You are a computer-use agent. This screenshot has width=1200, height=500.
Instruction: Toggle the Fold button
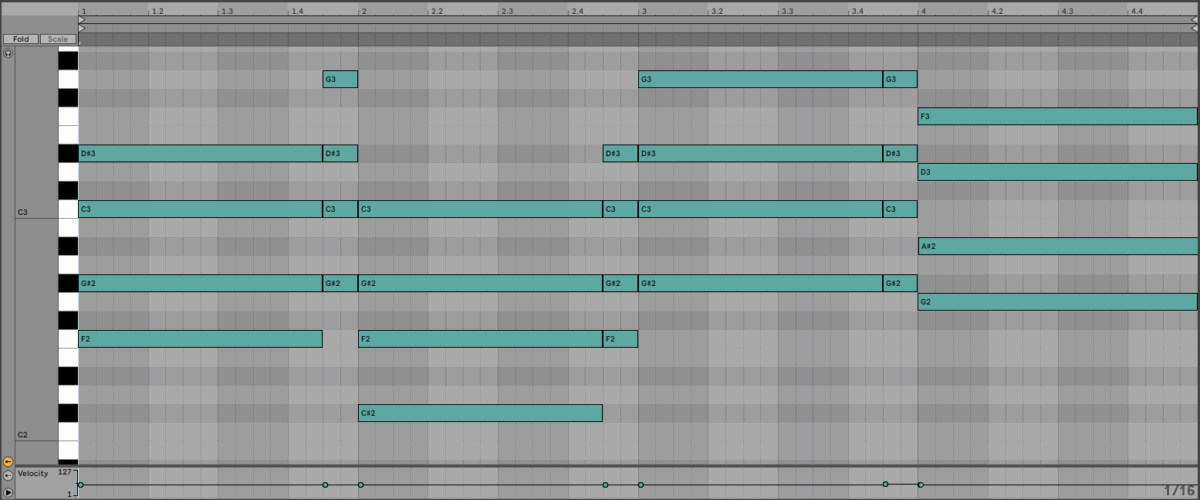tap(20, 39)
